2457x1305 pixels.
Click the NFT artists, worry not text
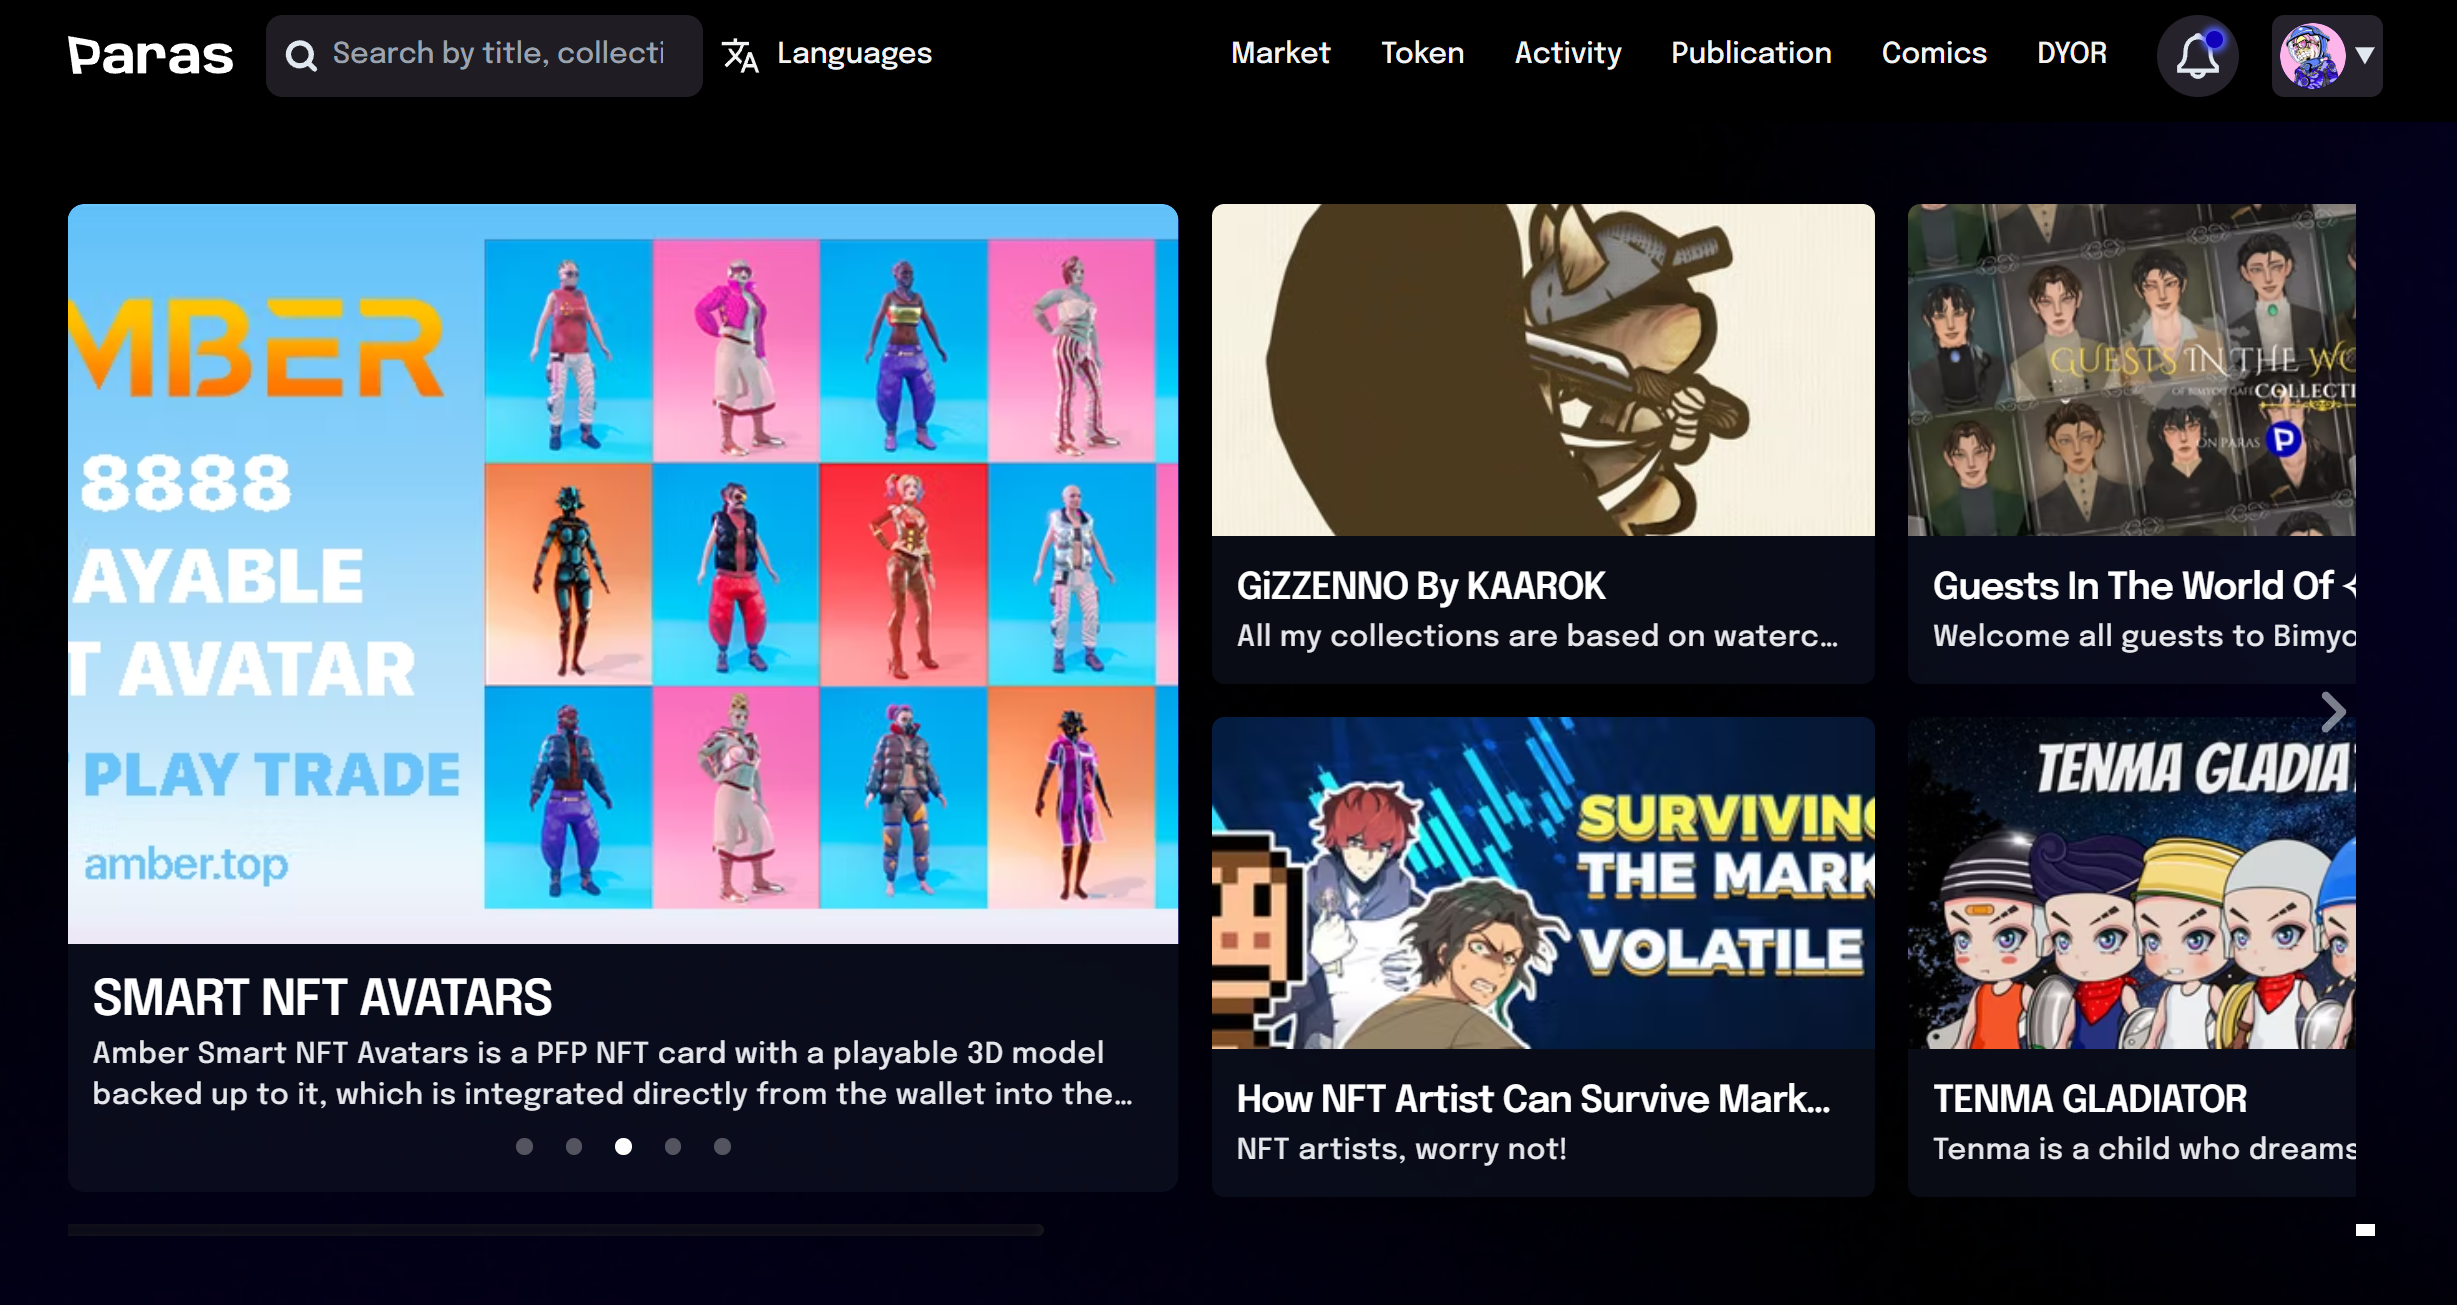pyautogui.click(x=1401, y=1149)
